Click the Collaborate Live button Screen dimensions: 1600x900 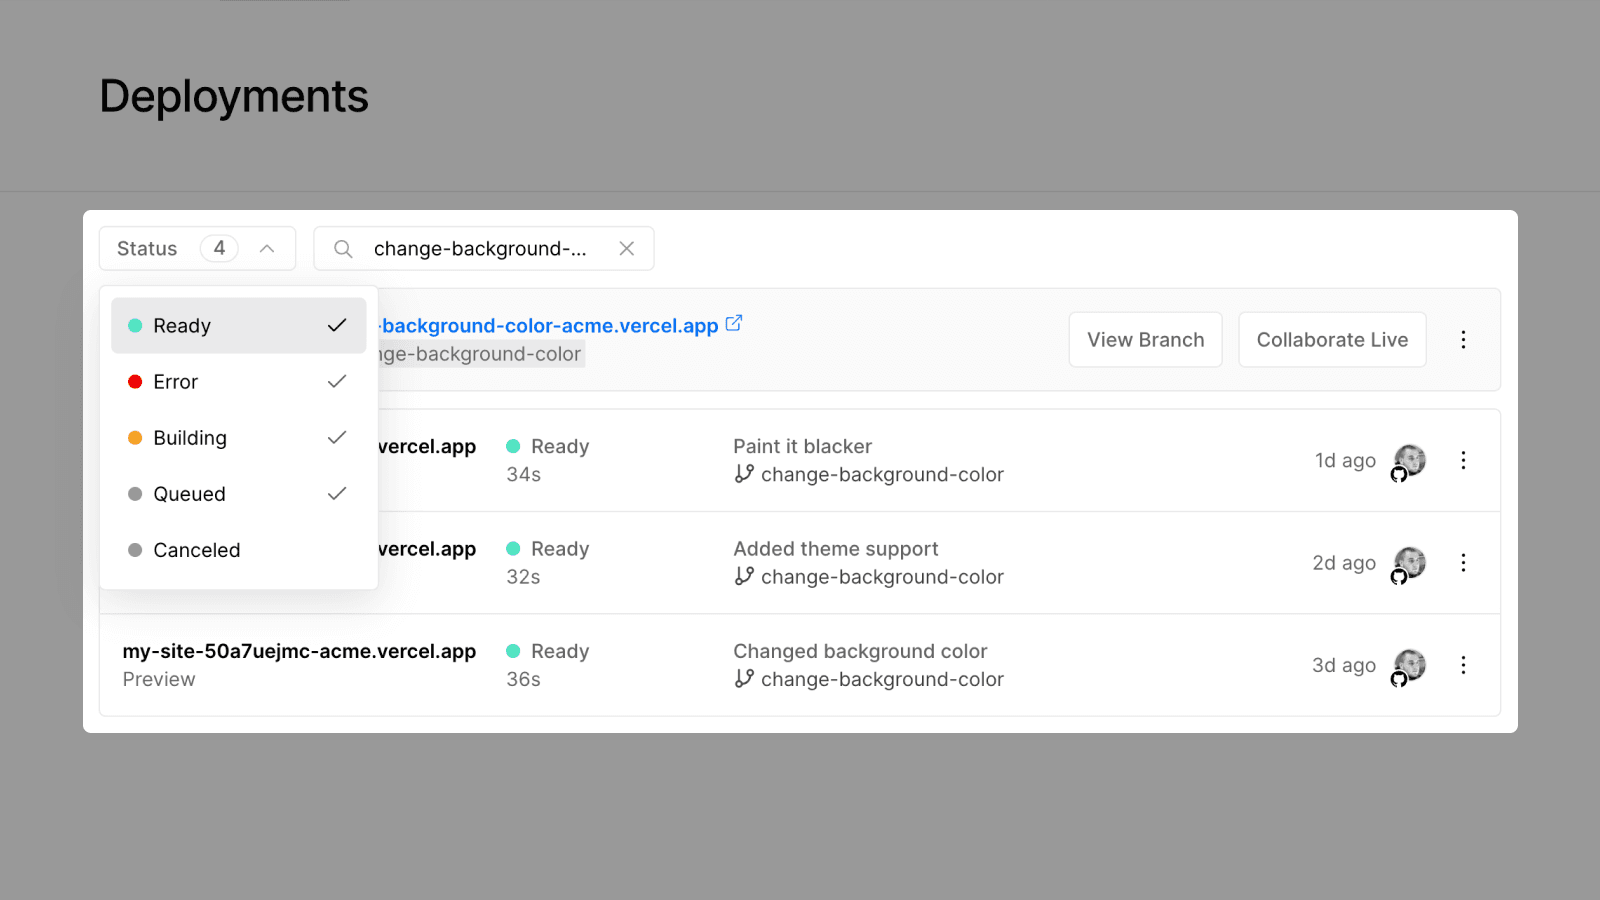click(1332, 340)
